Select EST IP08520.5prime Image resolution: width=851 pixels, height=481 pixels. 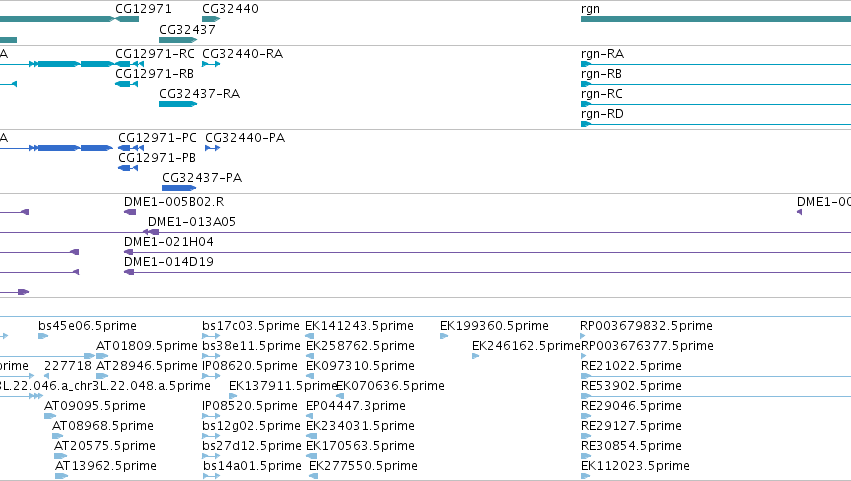(249, 406)
